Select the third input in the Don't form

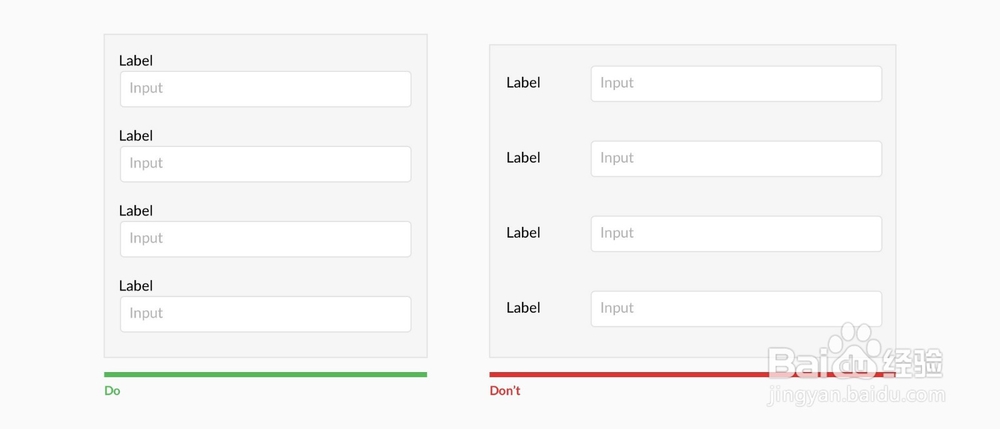(736, 234)
